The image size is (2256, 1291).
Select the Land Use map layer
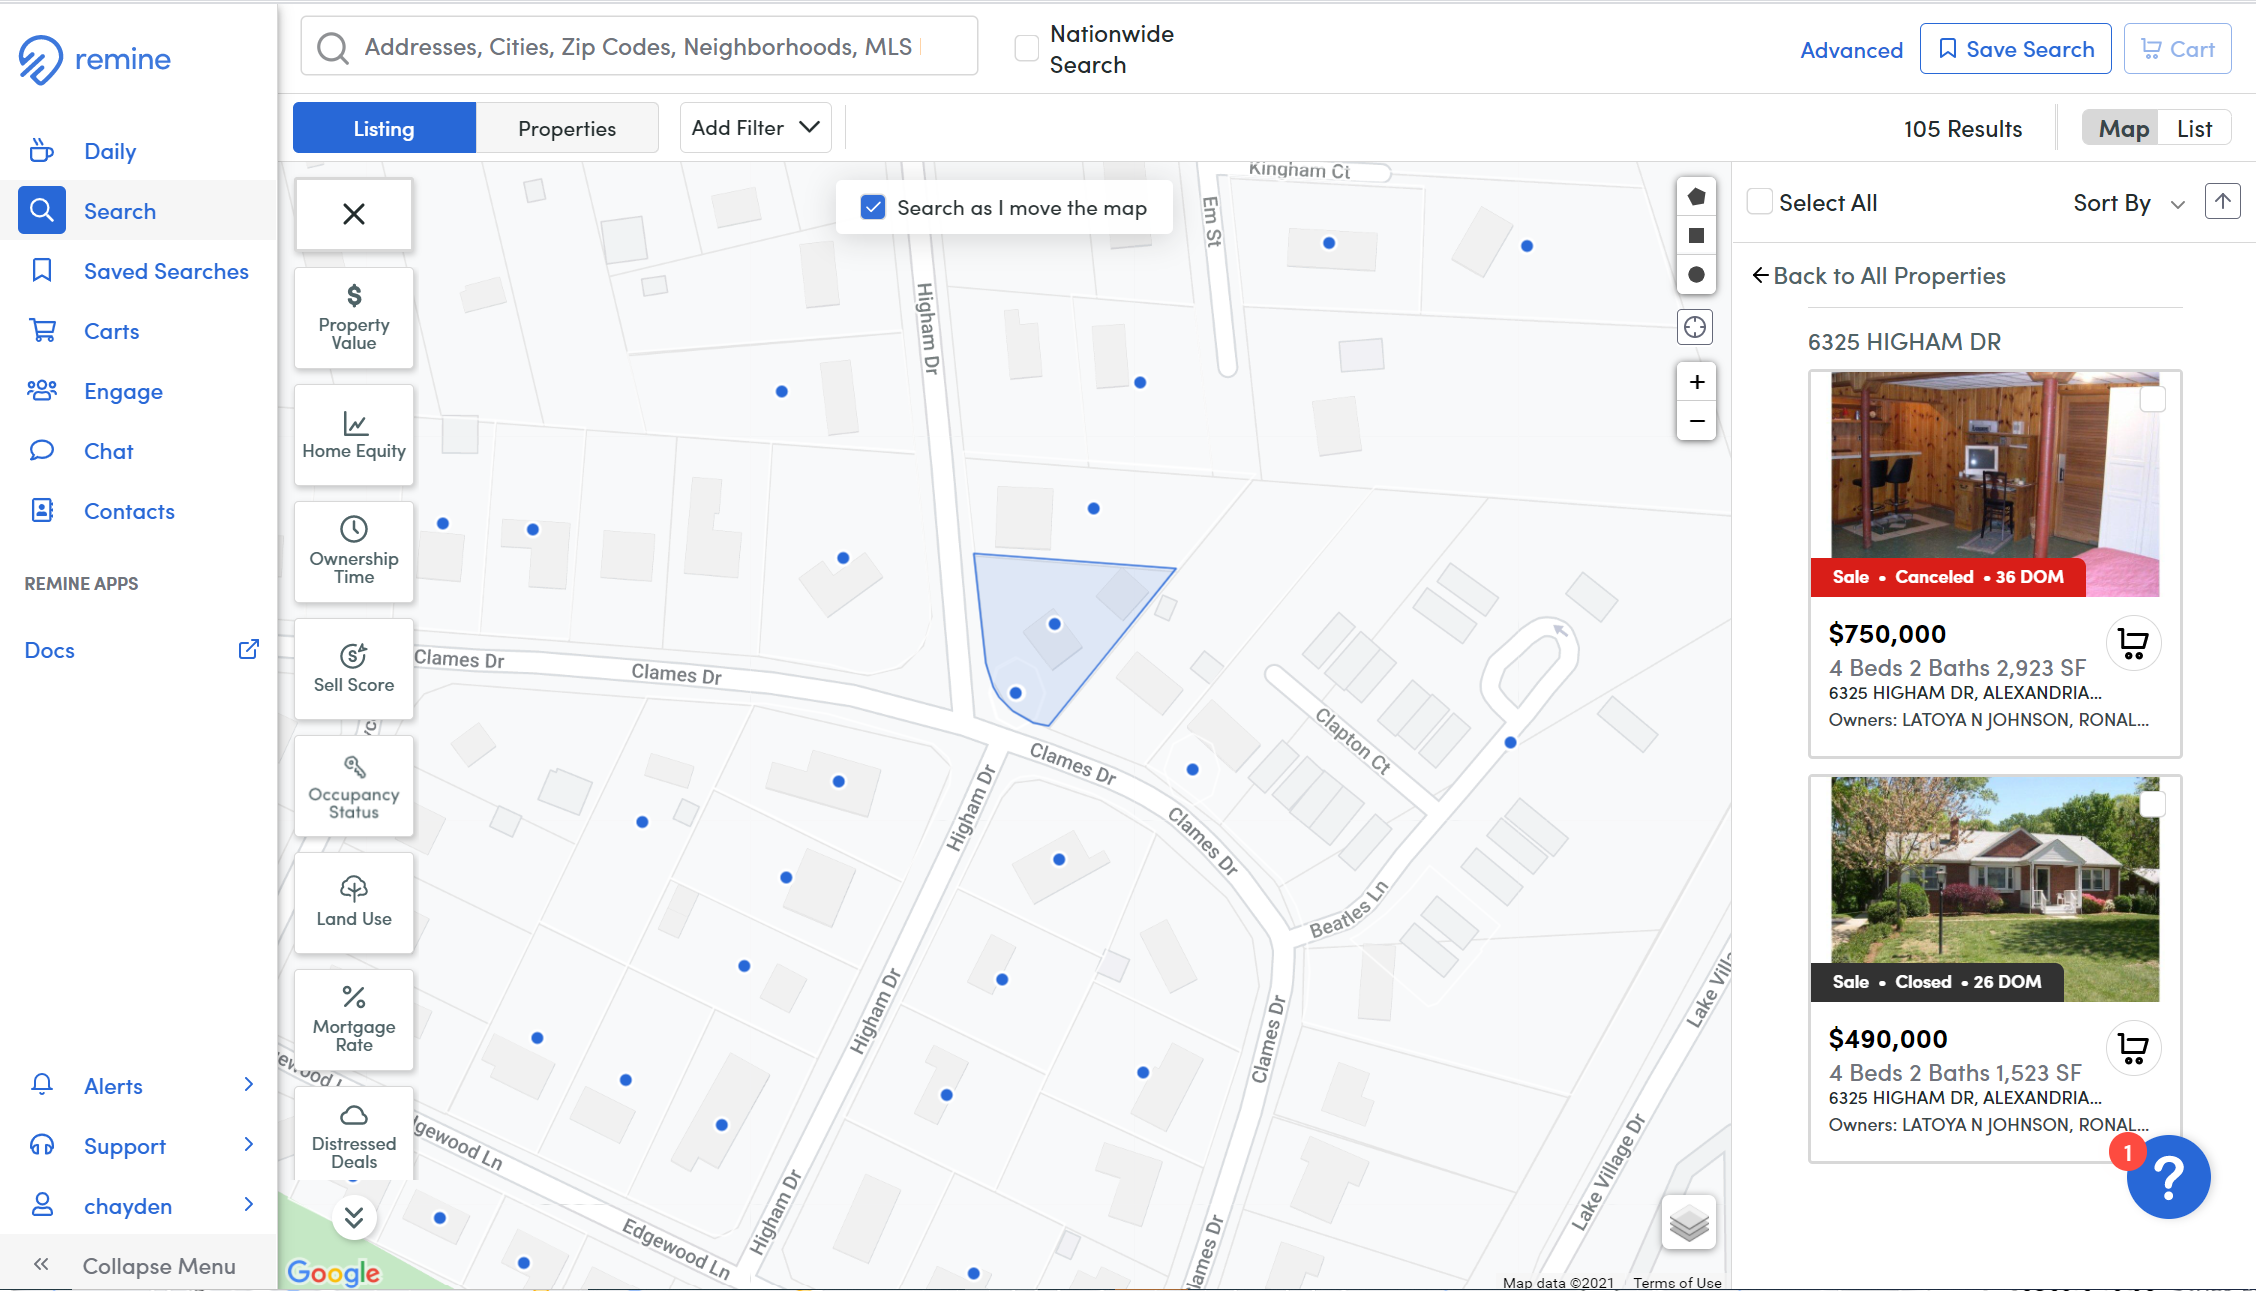(x=354, y=903)
